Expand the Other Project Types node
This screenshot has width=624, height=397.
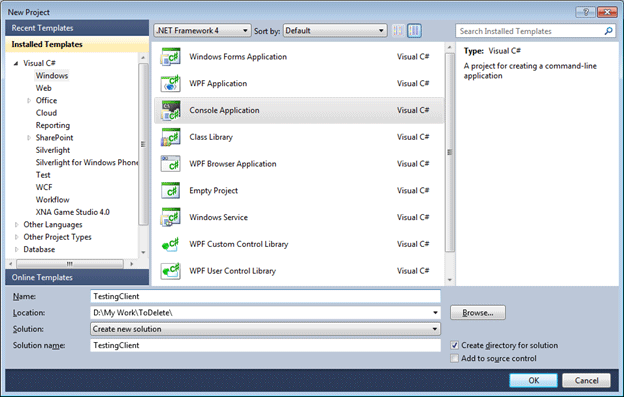point(16,237)
